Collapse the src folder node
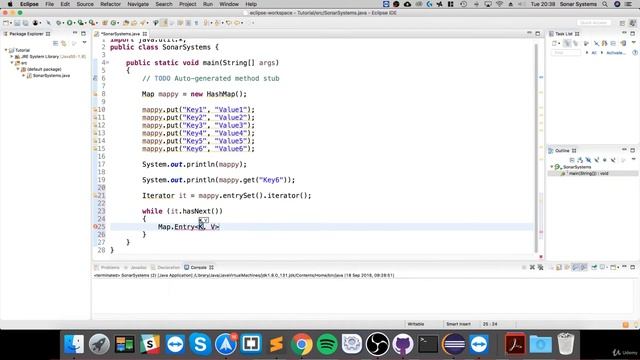Viewport: 640px width, 360px height. (12, 63)
